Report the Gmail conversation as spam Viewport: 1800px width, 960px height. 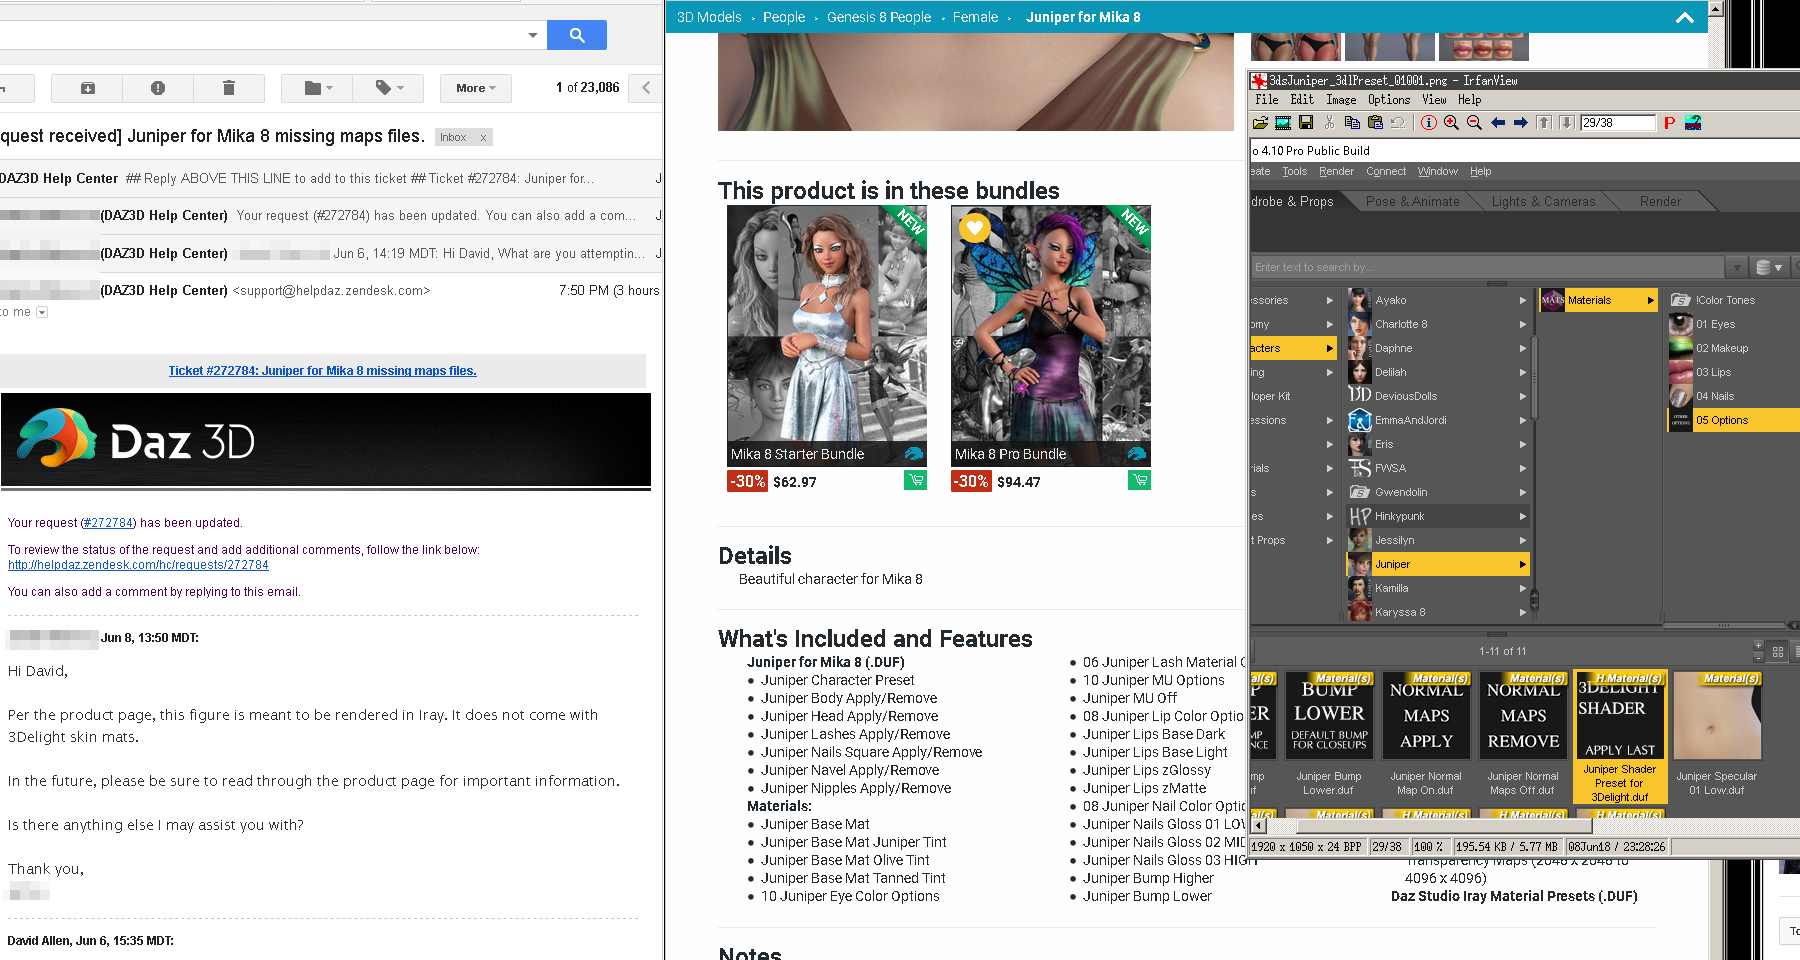click(158, 88)
